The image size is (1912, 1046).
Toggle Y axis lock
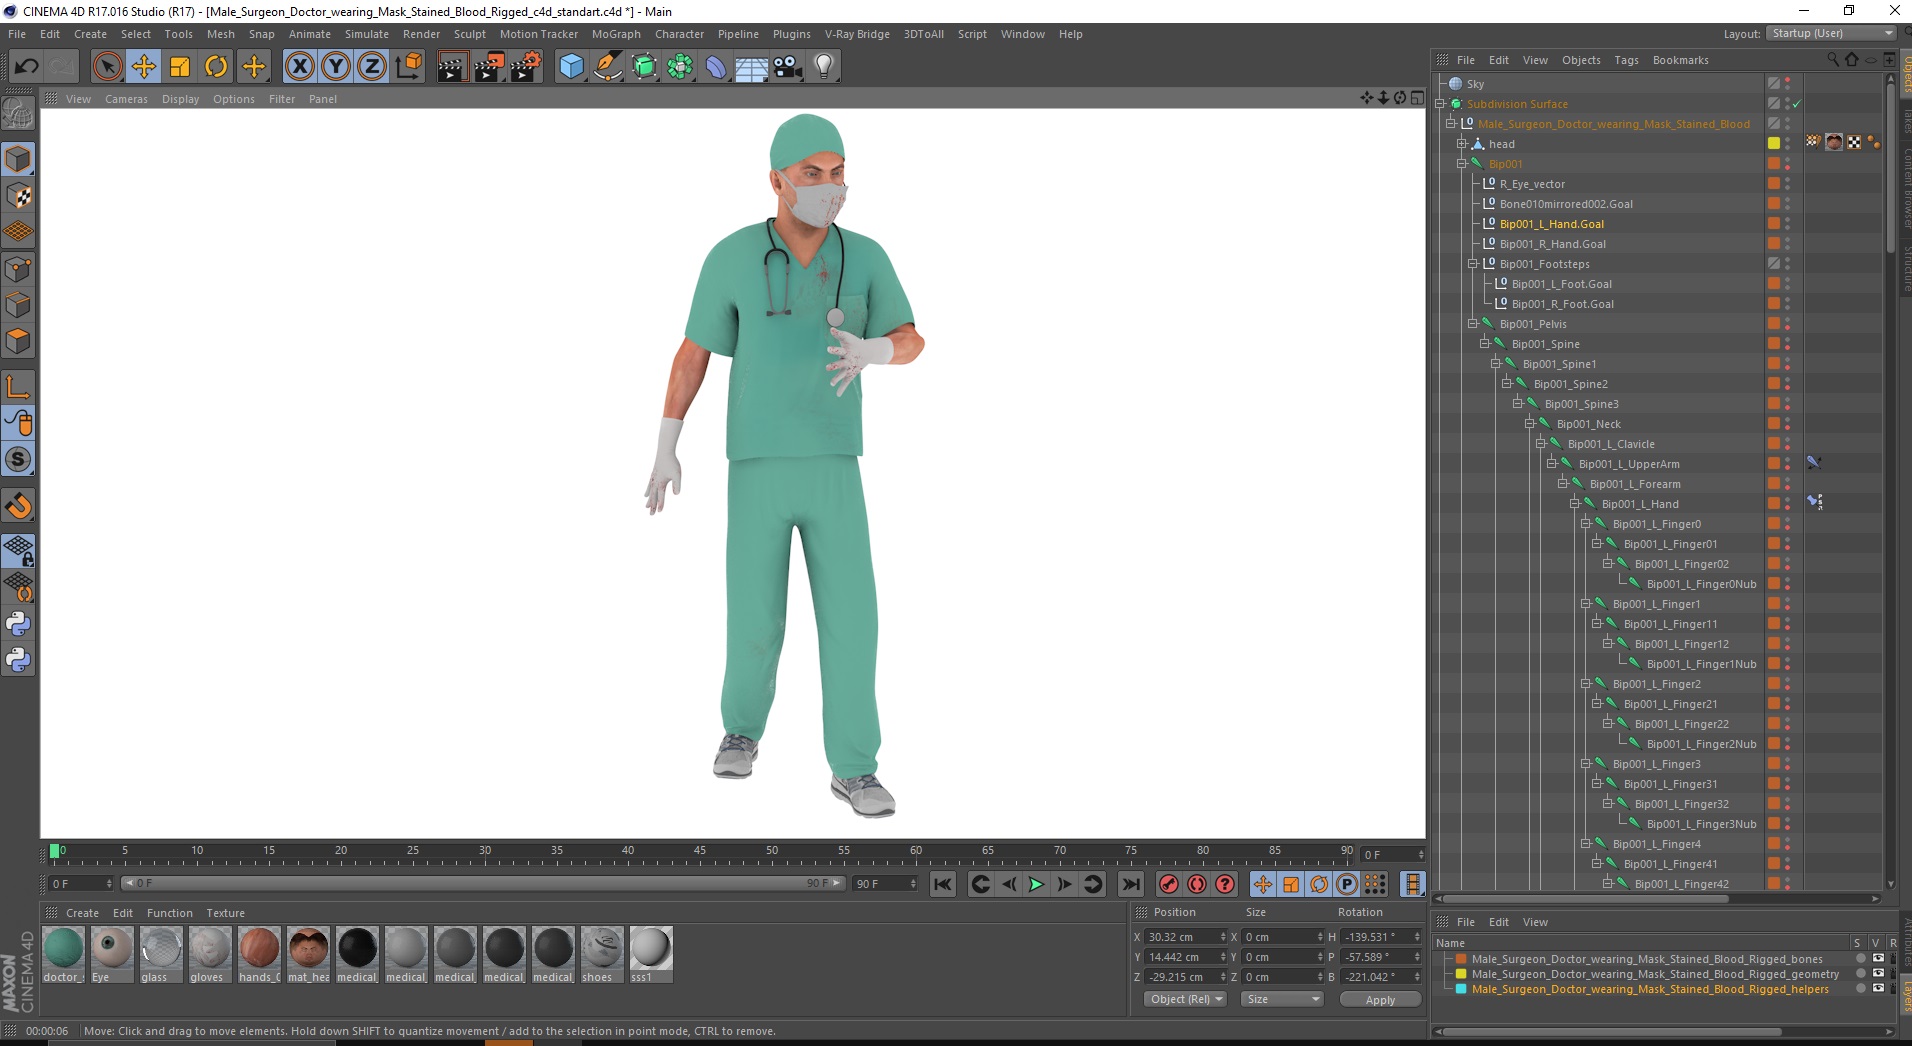tap(336, 67)
